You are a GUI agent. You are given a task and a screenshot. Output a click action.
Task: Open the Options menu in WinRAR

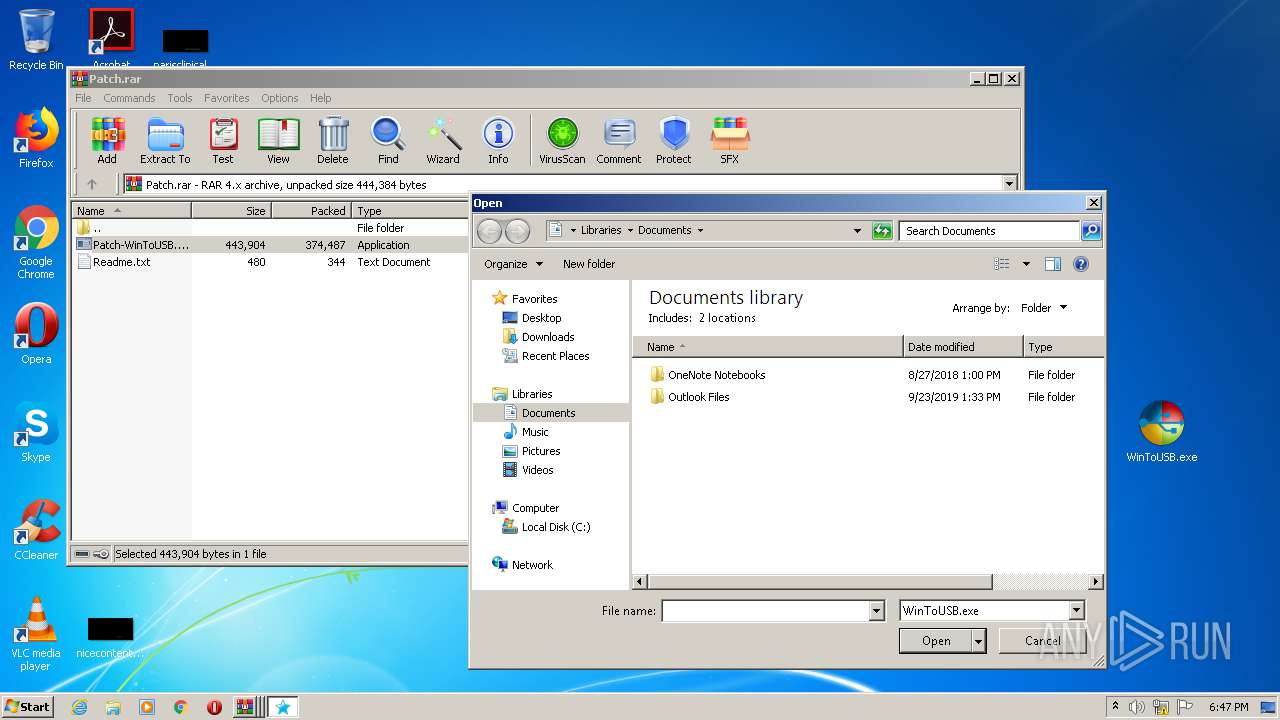pyautogui.click(x=280, y=98)
